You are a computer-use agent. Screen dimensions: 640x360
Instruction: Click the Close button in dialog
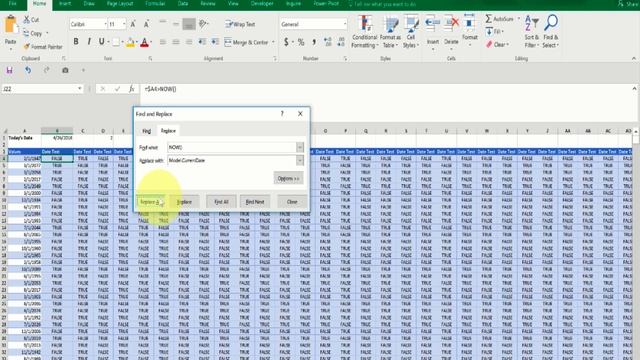tap(292, 202)
